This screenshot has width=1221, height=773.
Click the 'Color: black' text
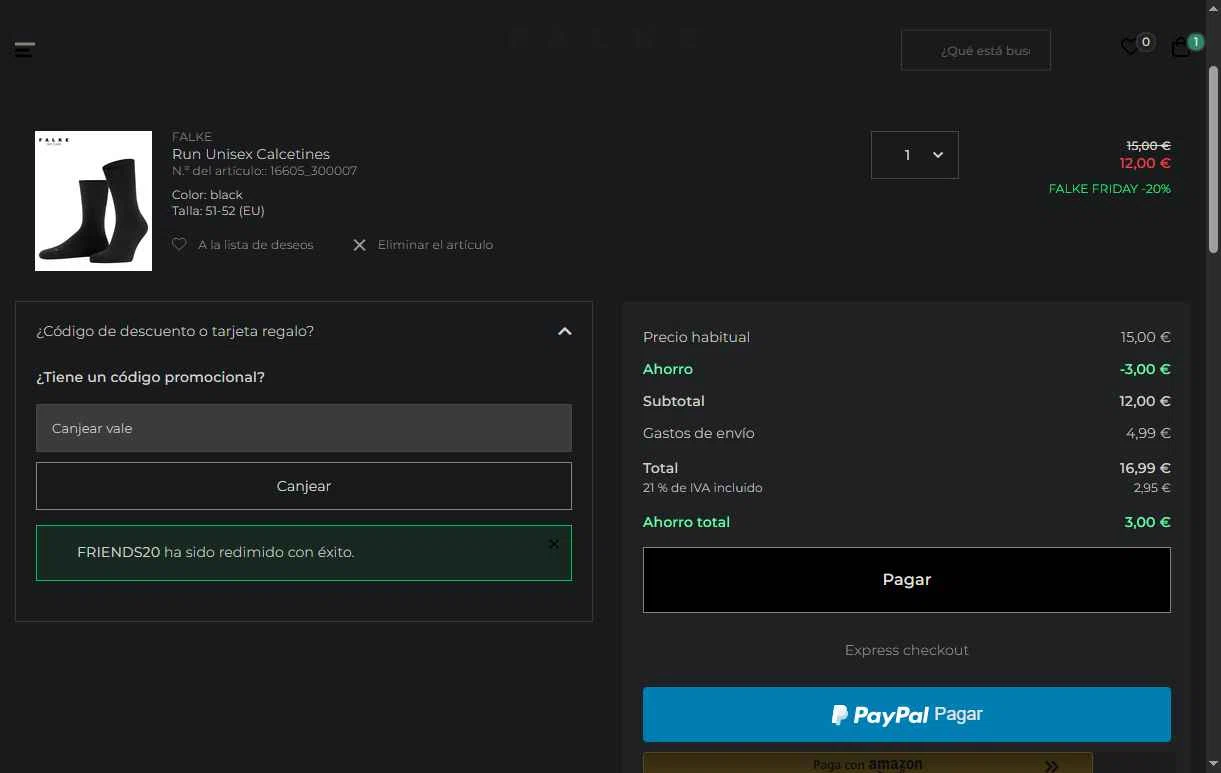point(207,195)
